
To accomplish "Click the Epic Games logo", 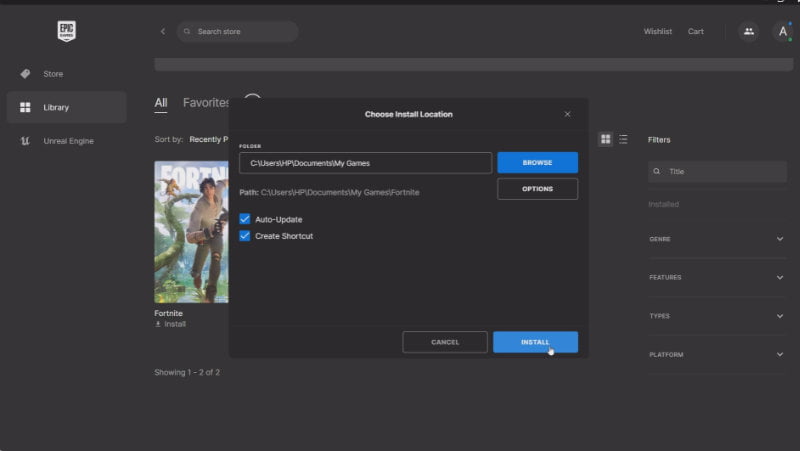I will [x=66, y=31].
